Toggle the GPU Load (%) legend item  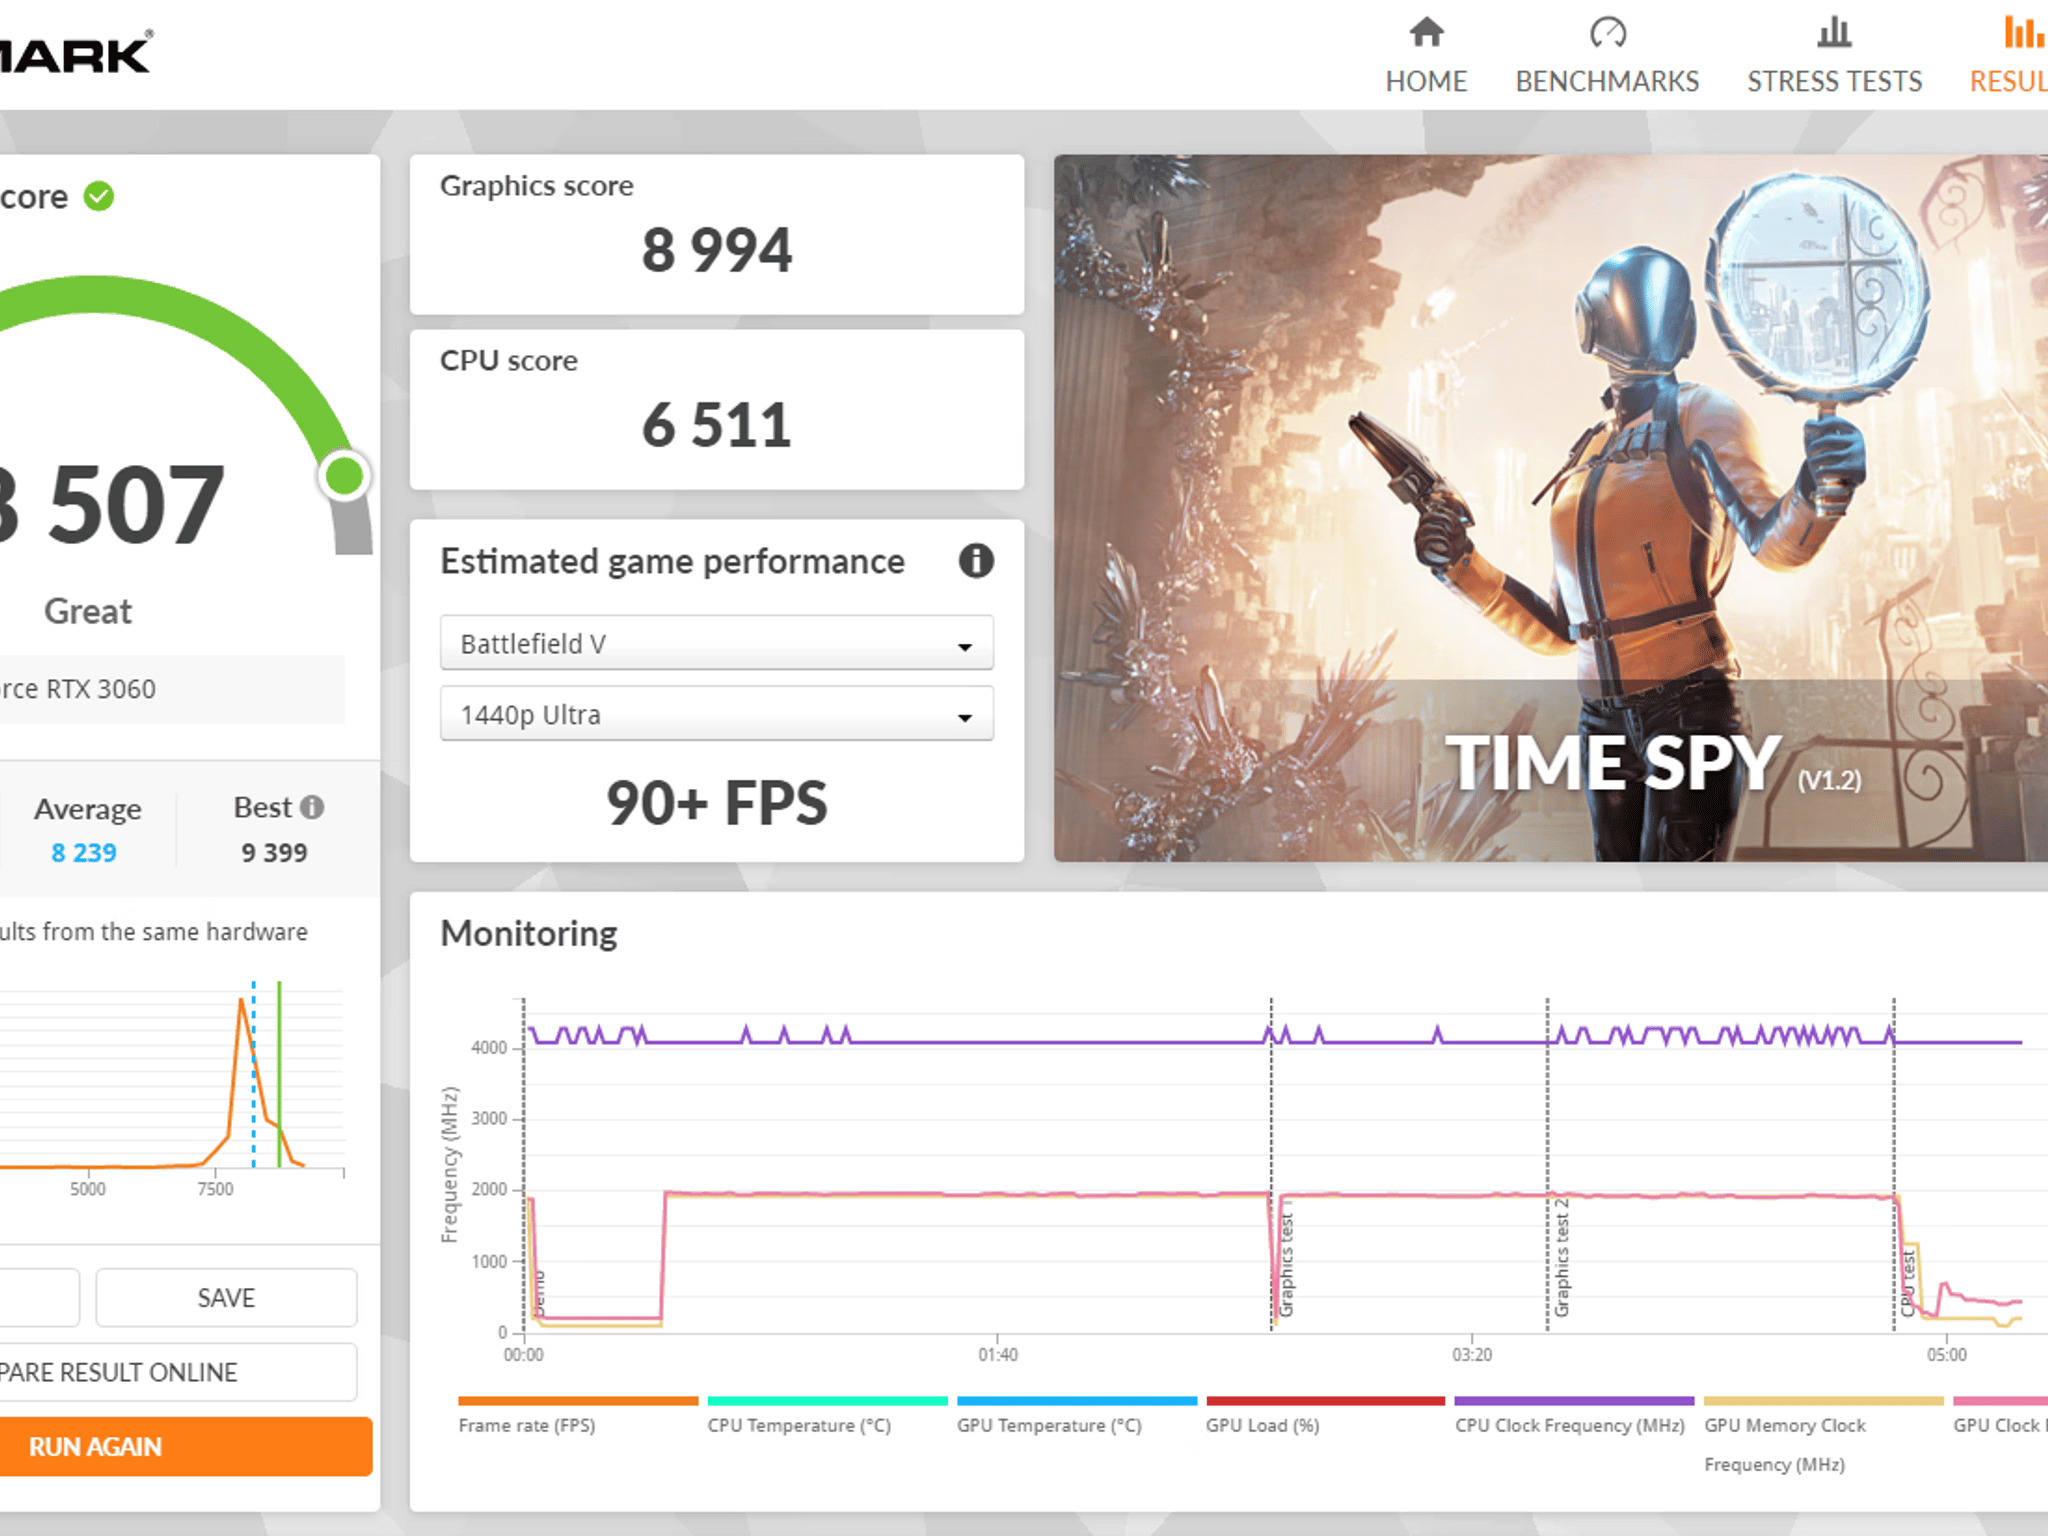tap(1325, 1415)
